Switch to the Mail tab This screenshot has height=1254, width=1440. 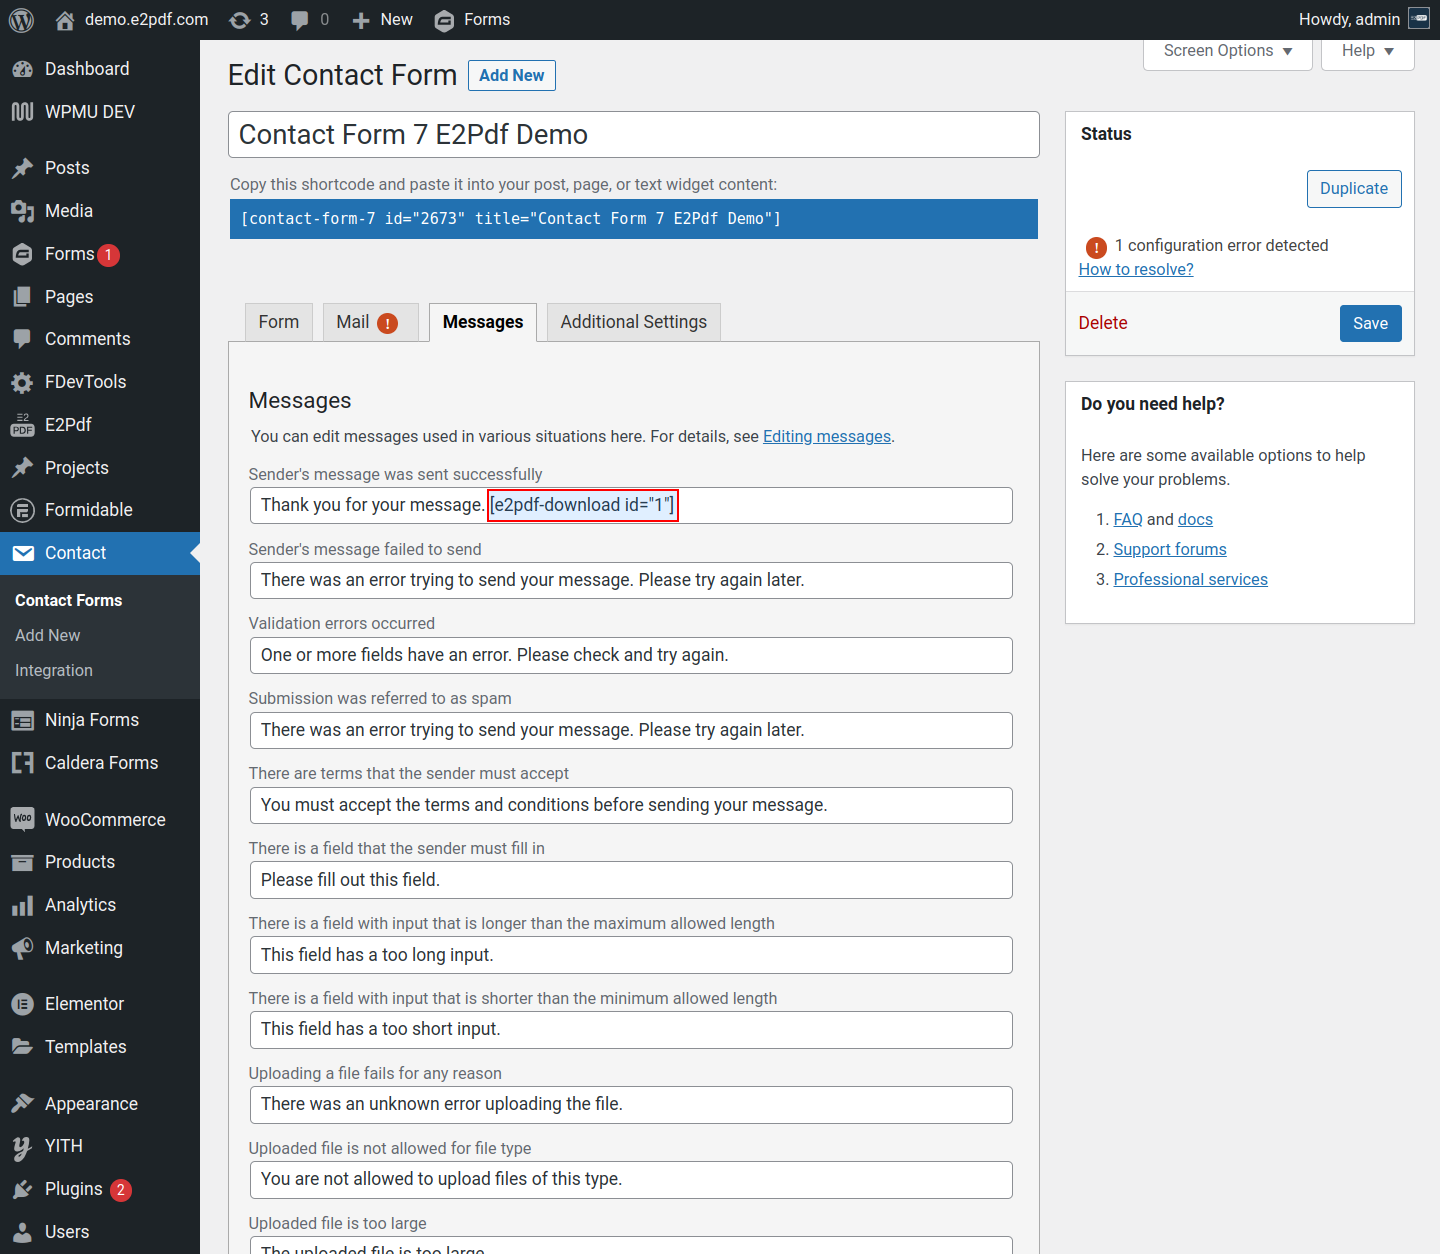click(x=369, y=322)
